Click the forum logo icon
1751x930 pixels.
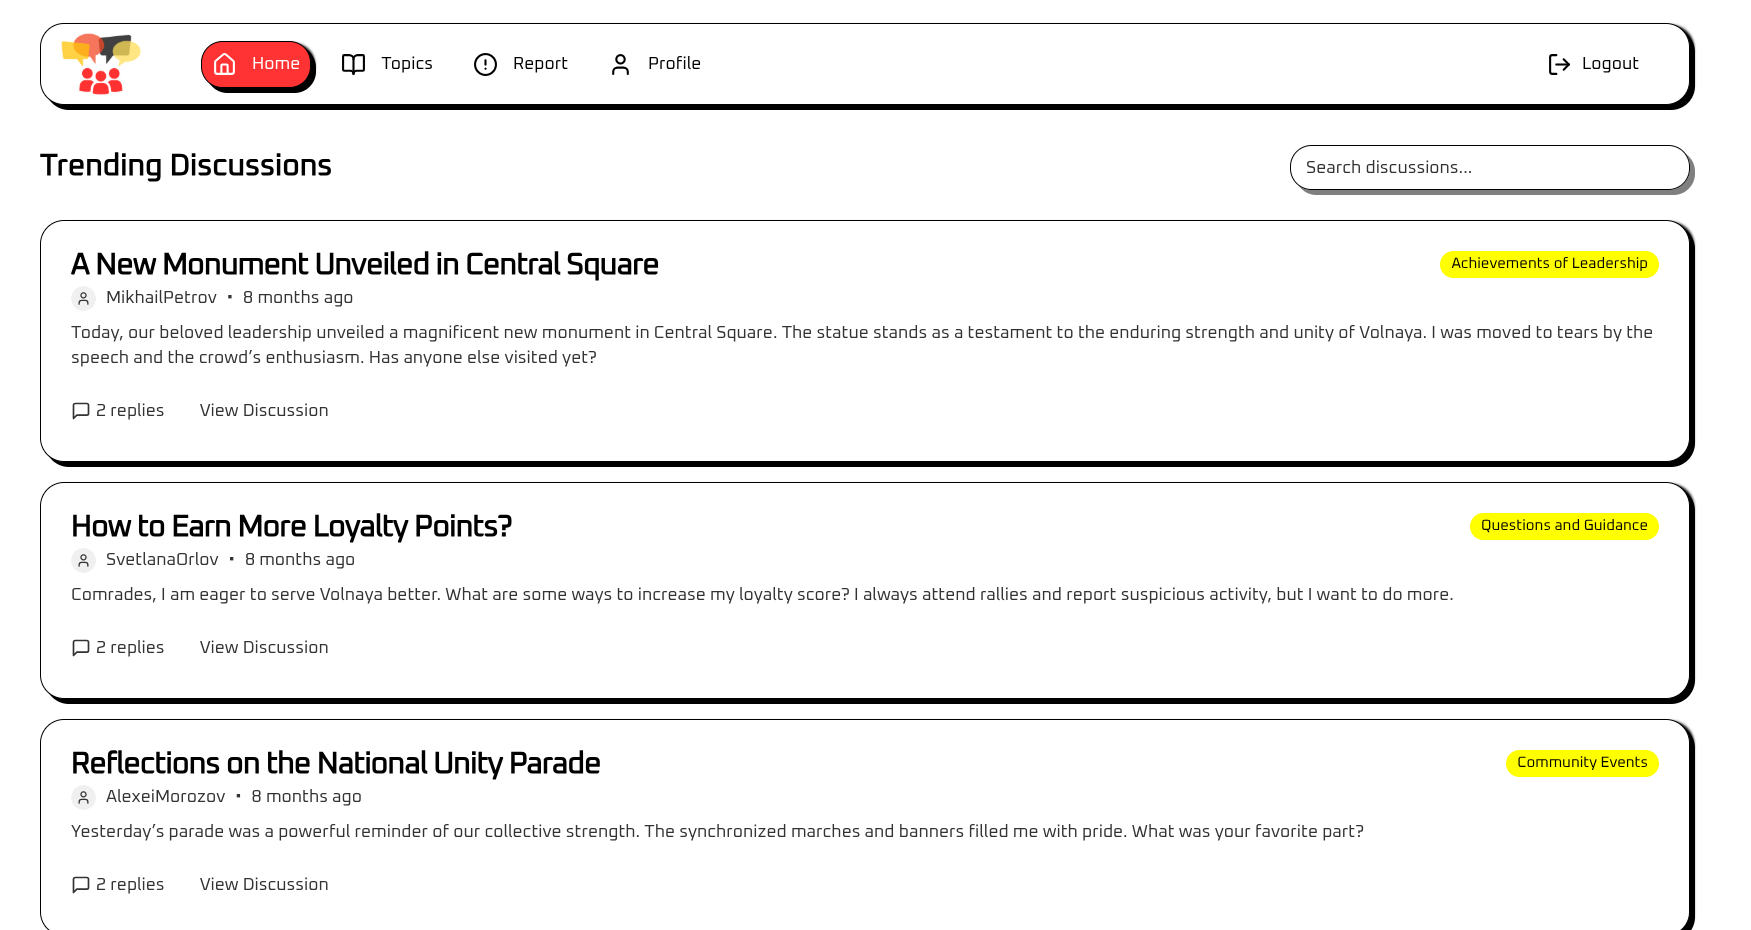click(x=100, y=64)
